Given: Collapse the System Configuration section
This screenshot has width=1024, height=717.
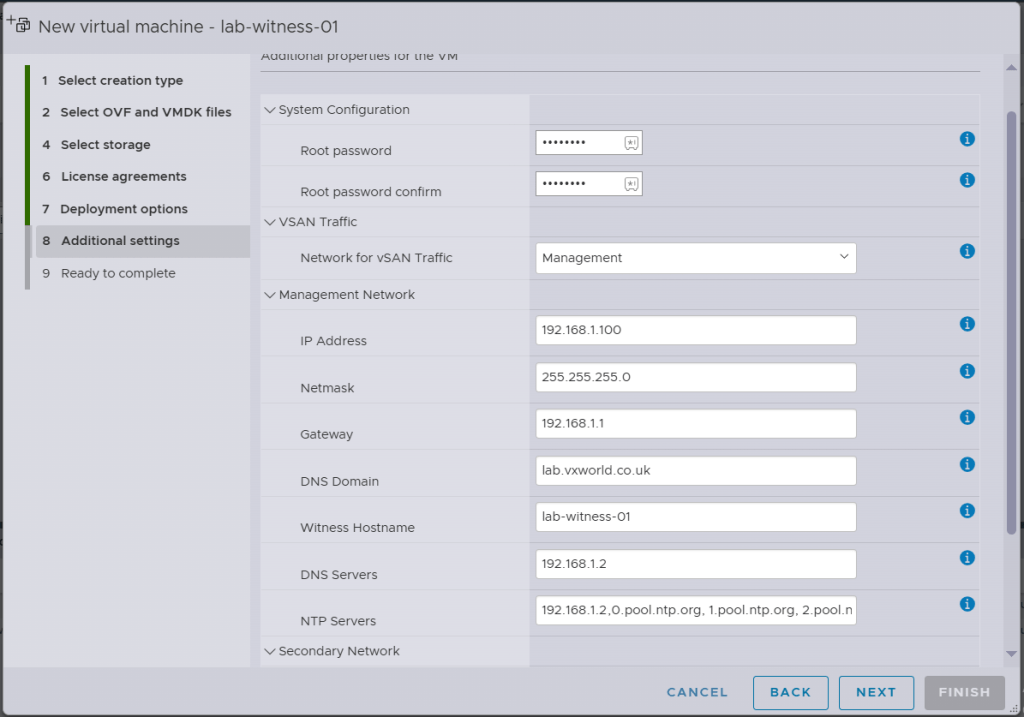Looking at the screenshot, I should [x=270, y=110].
